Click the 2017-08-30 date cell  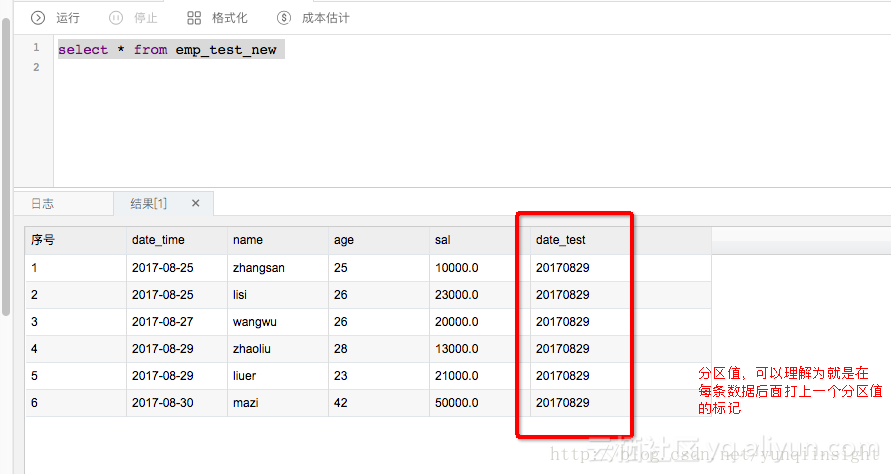[x=177, y=403]
